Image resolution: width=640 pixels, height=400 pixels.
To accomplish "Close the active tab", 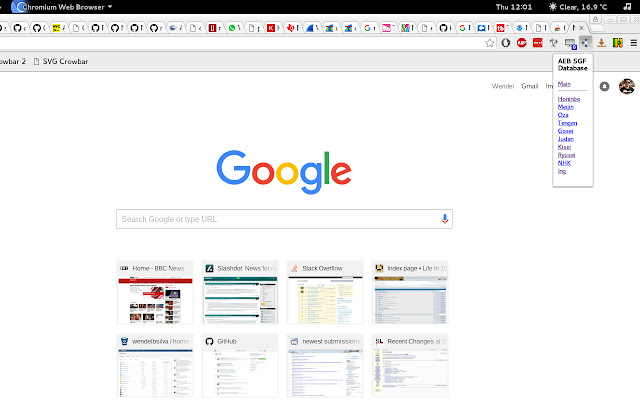I will coord(581,28).
